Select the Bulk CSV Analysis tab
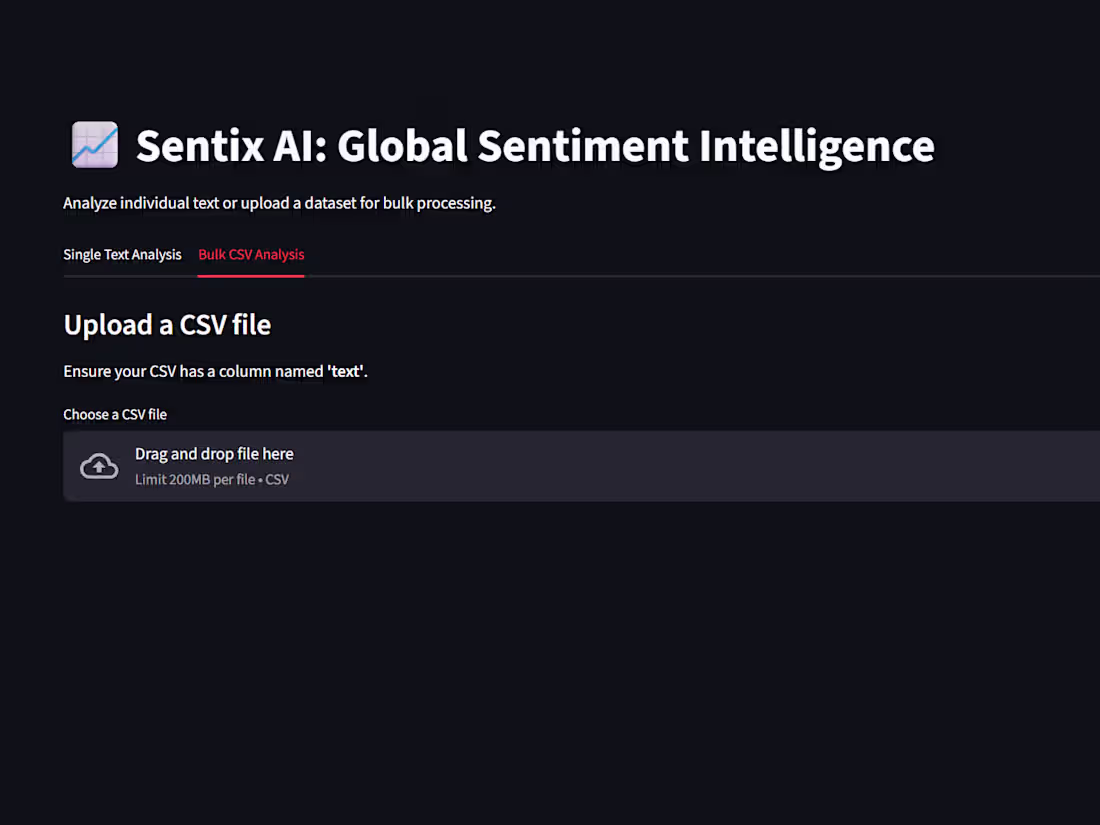 point(251,254)
